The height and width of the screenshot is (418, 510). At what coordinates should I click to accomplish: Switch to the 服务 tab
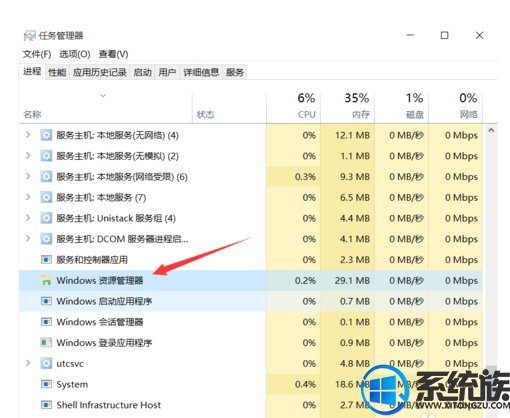pos(235,72)
